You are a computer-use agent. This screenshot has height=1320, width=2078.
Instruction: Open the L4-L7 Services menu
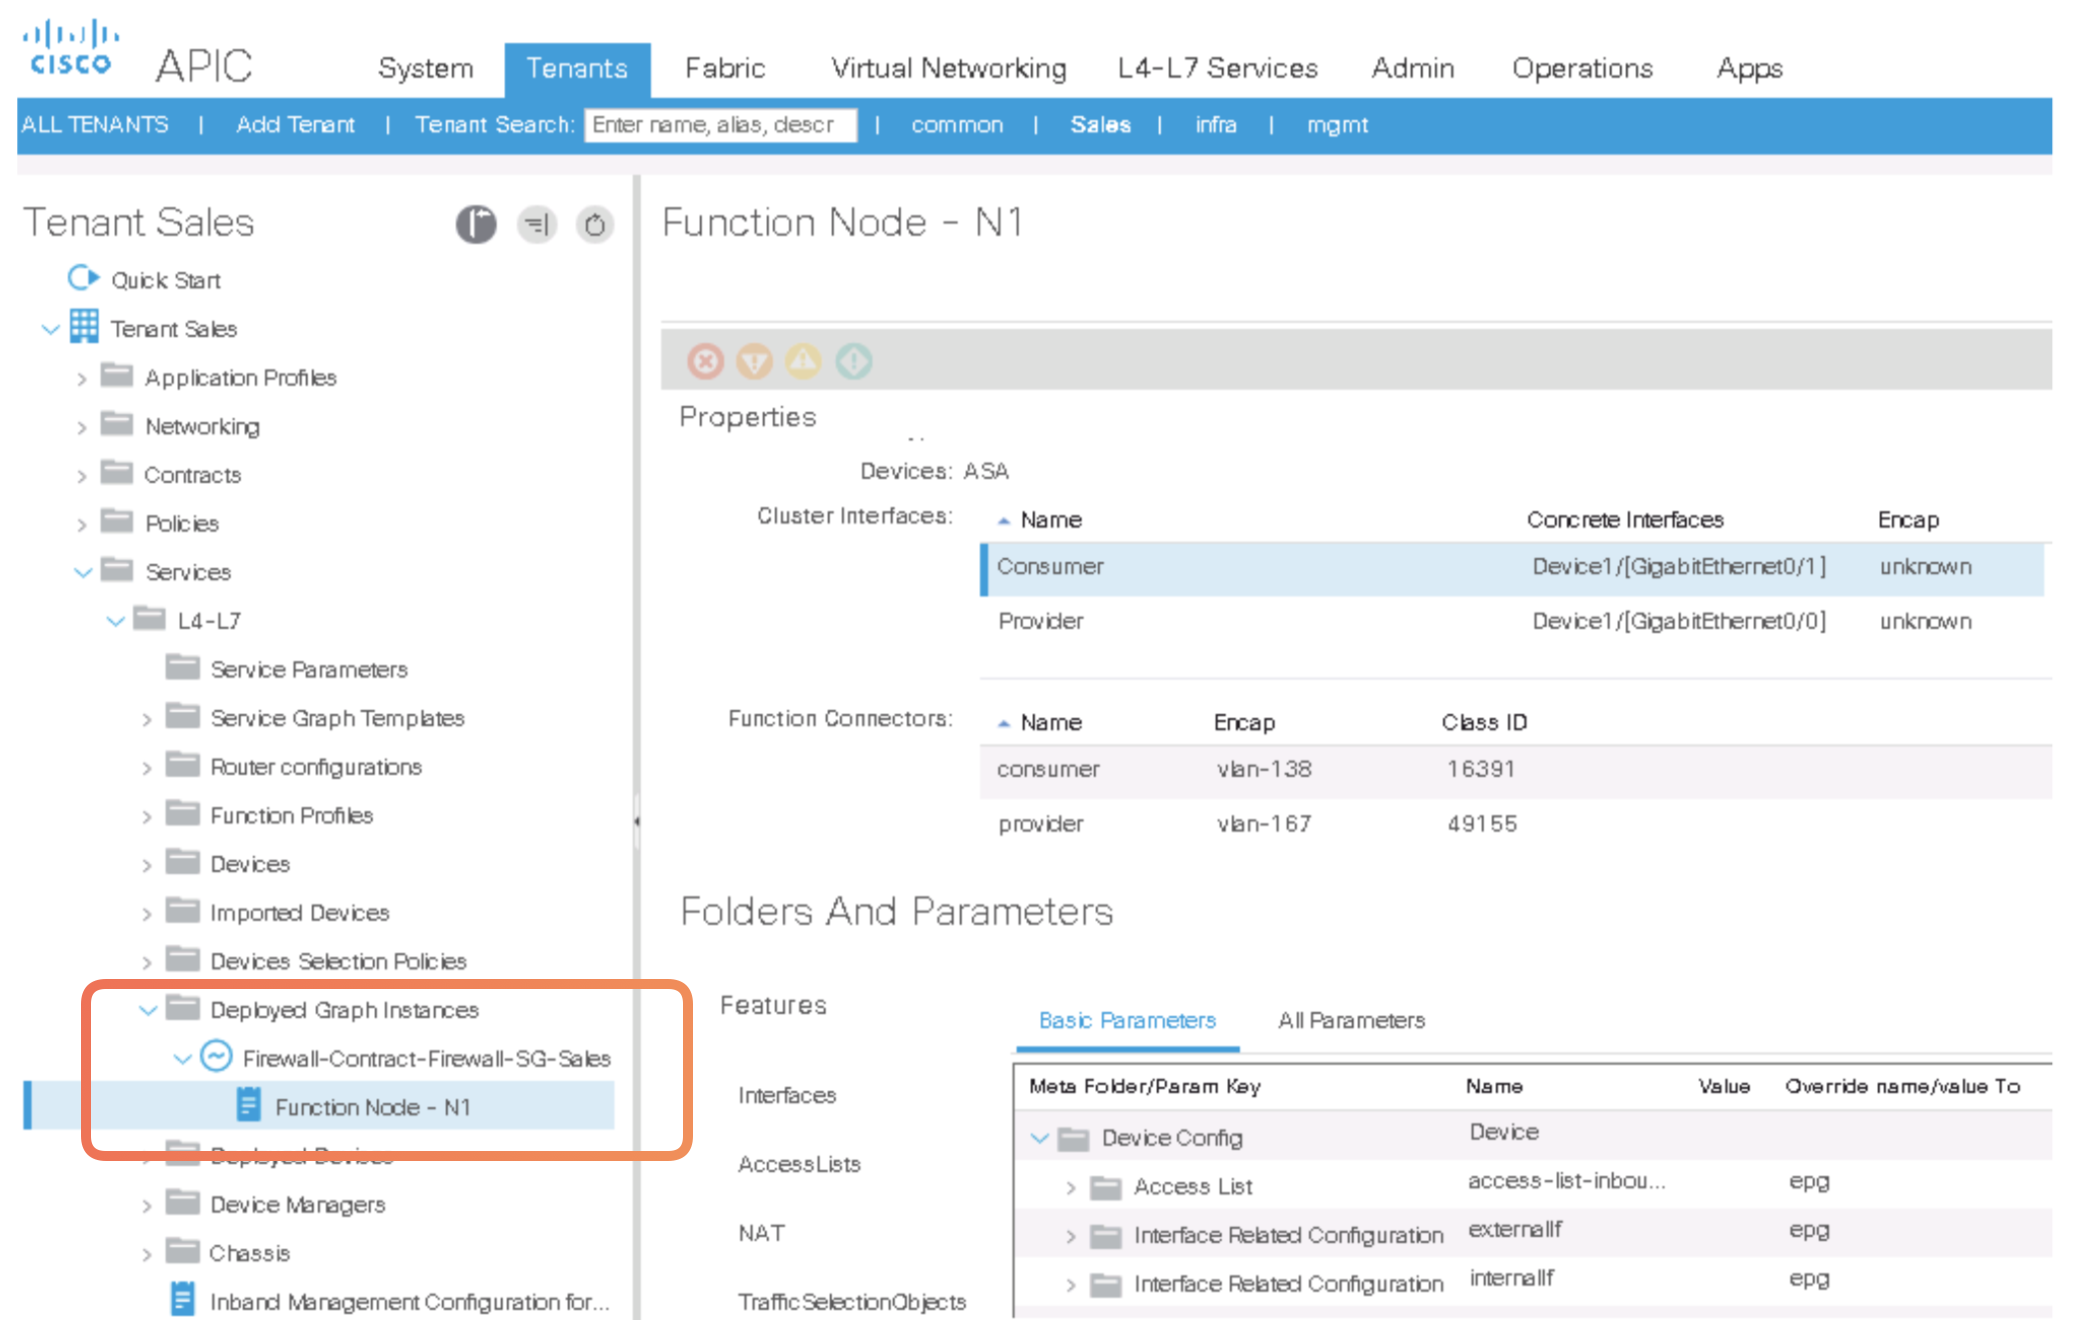(x=1217, y=68)
